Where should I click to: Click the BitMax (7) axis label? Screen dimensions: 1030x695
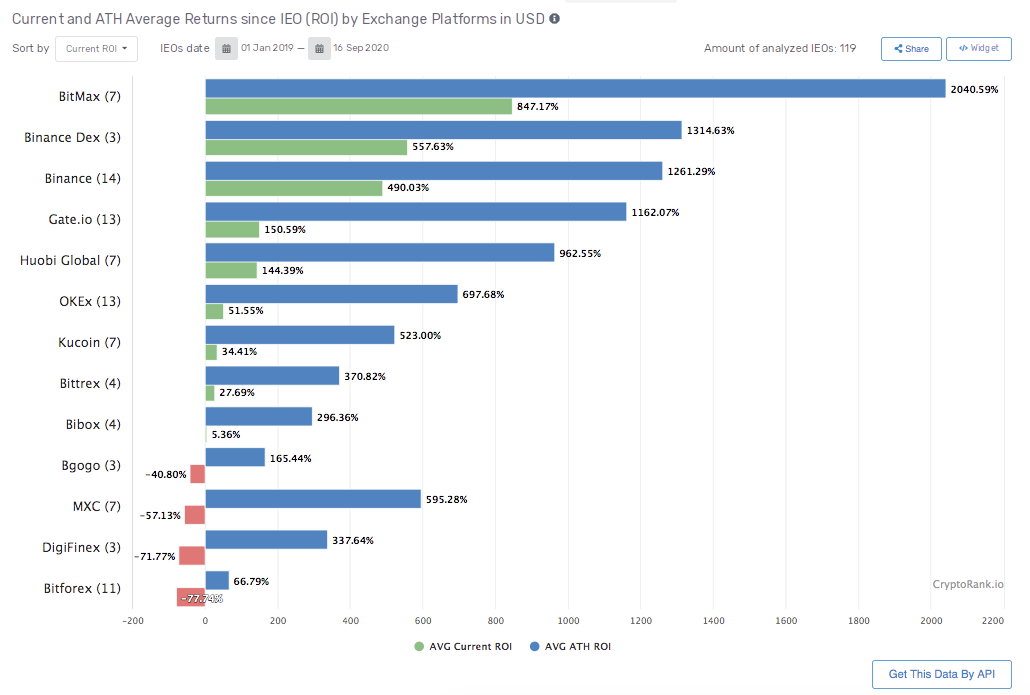[90, 97]
